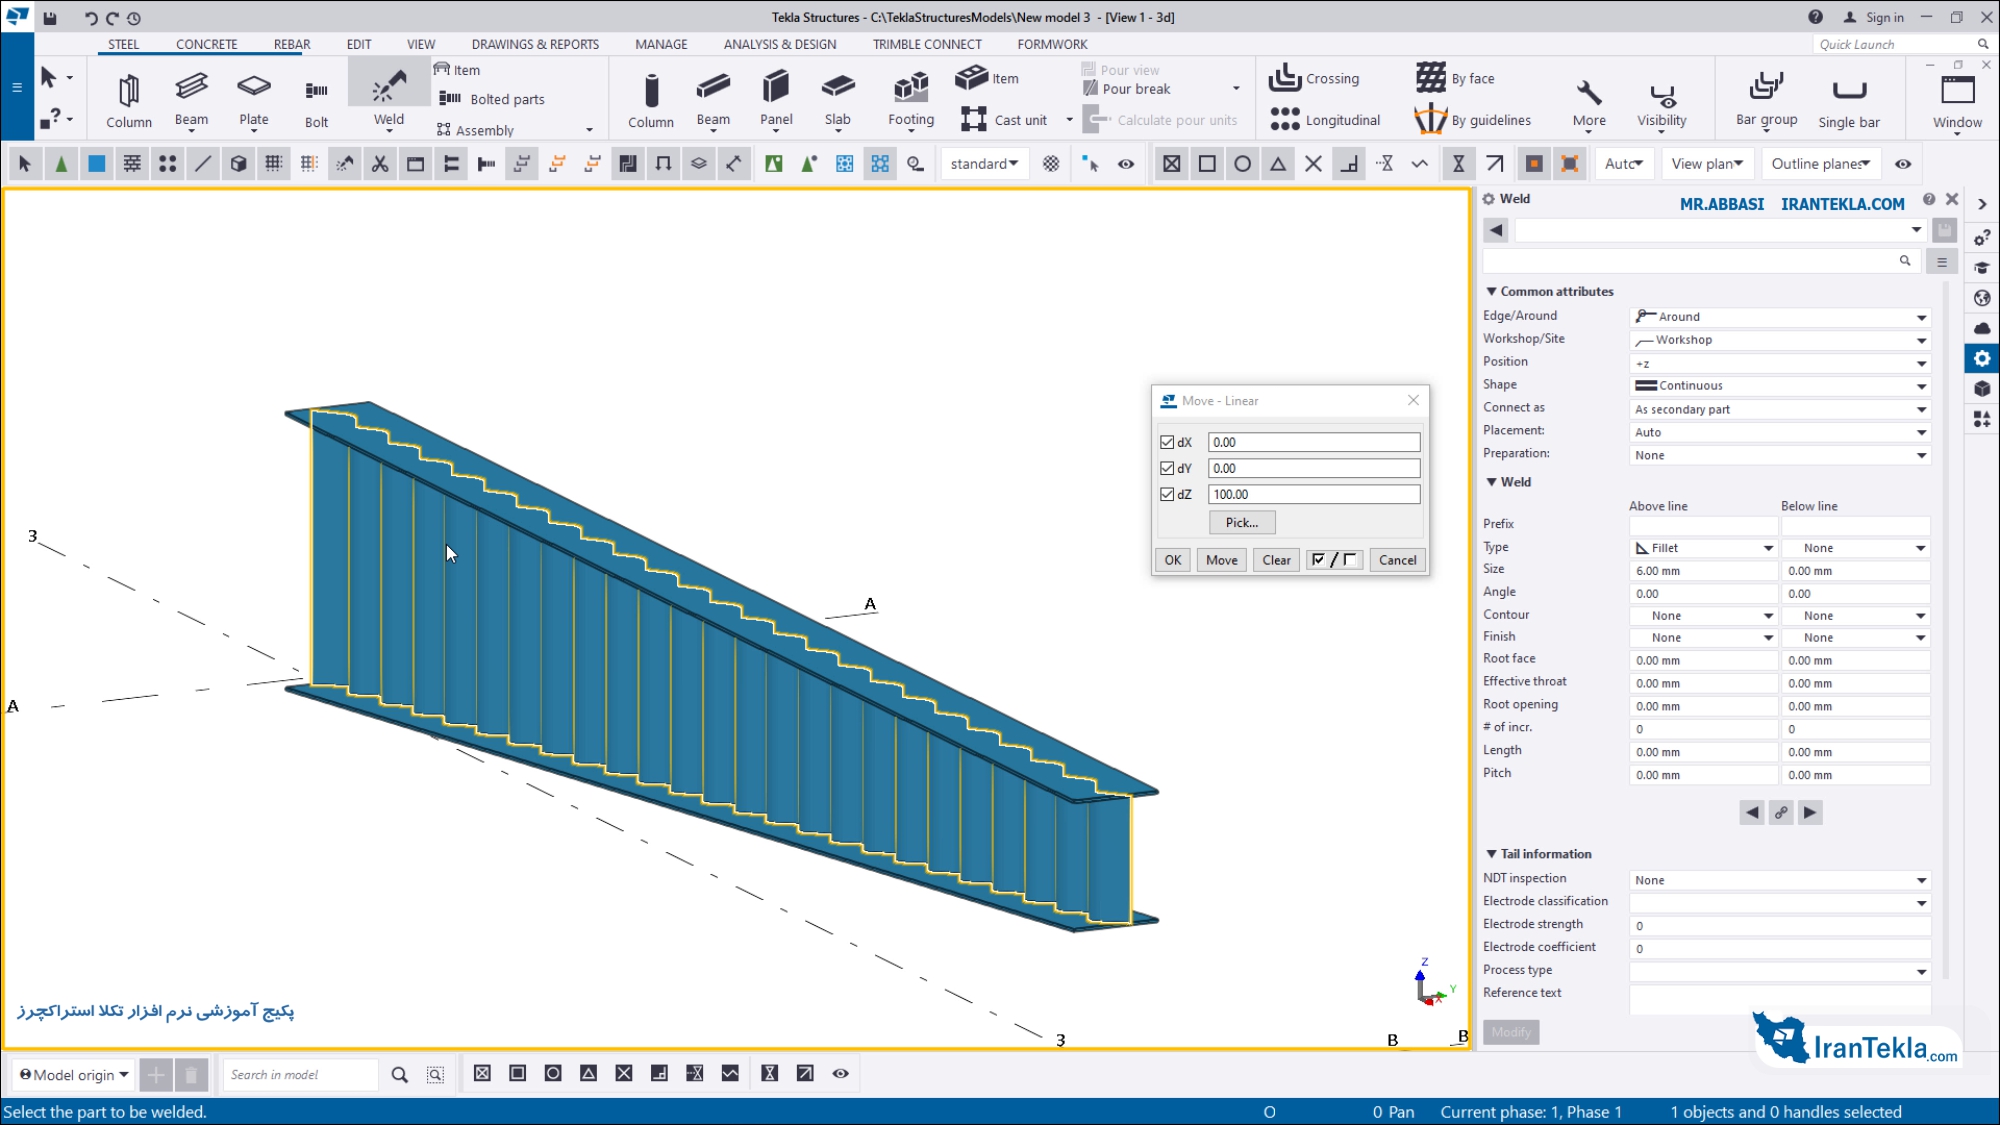Open the NDT inspection dropdown
The height and width of the screenshot is (1125, 2000).
1780,880
